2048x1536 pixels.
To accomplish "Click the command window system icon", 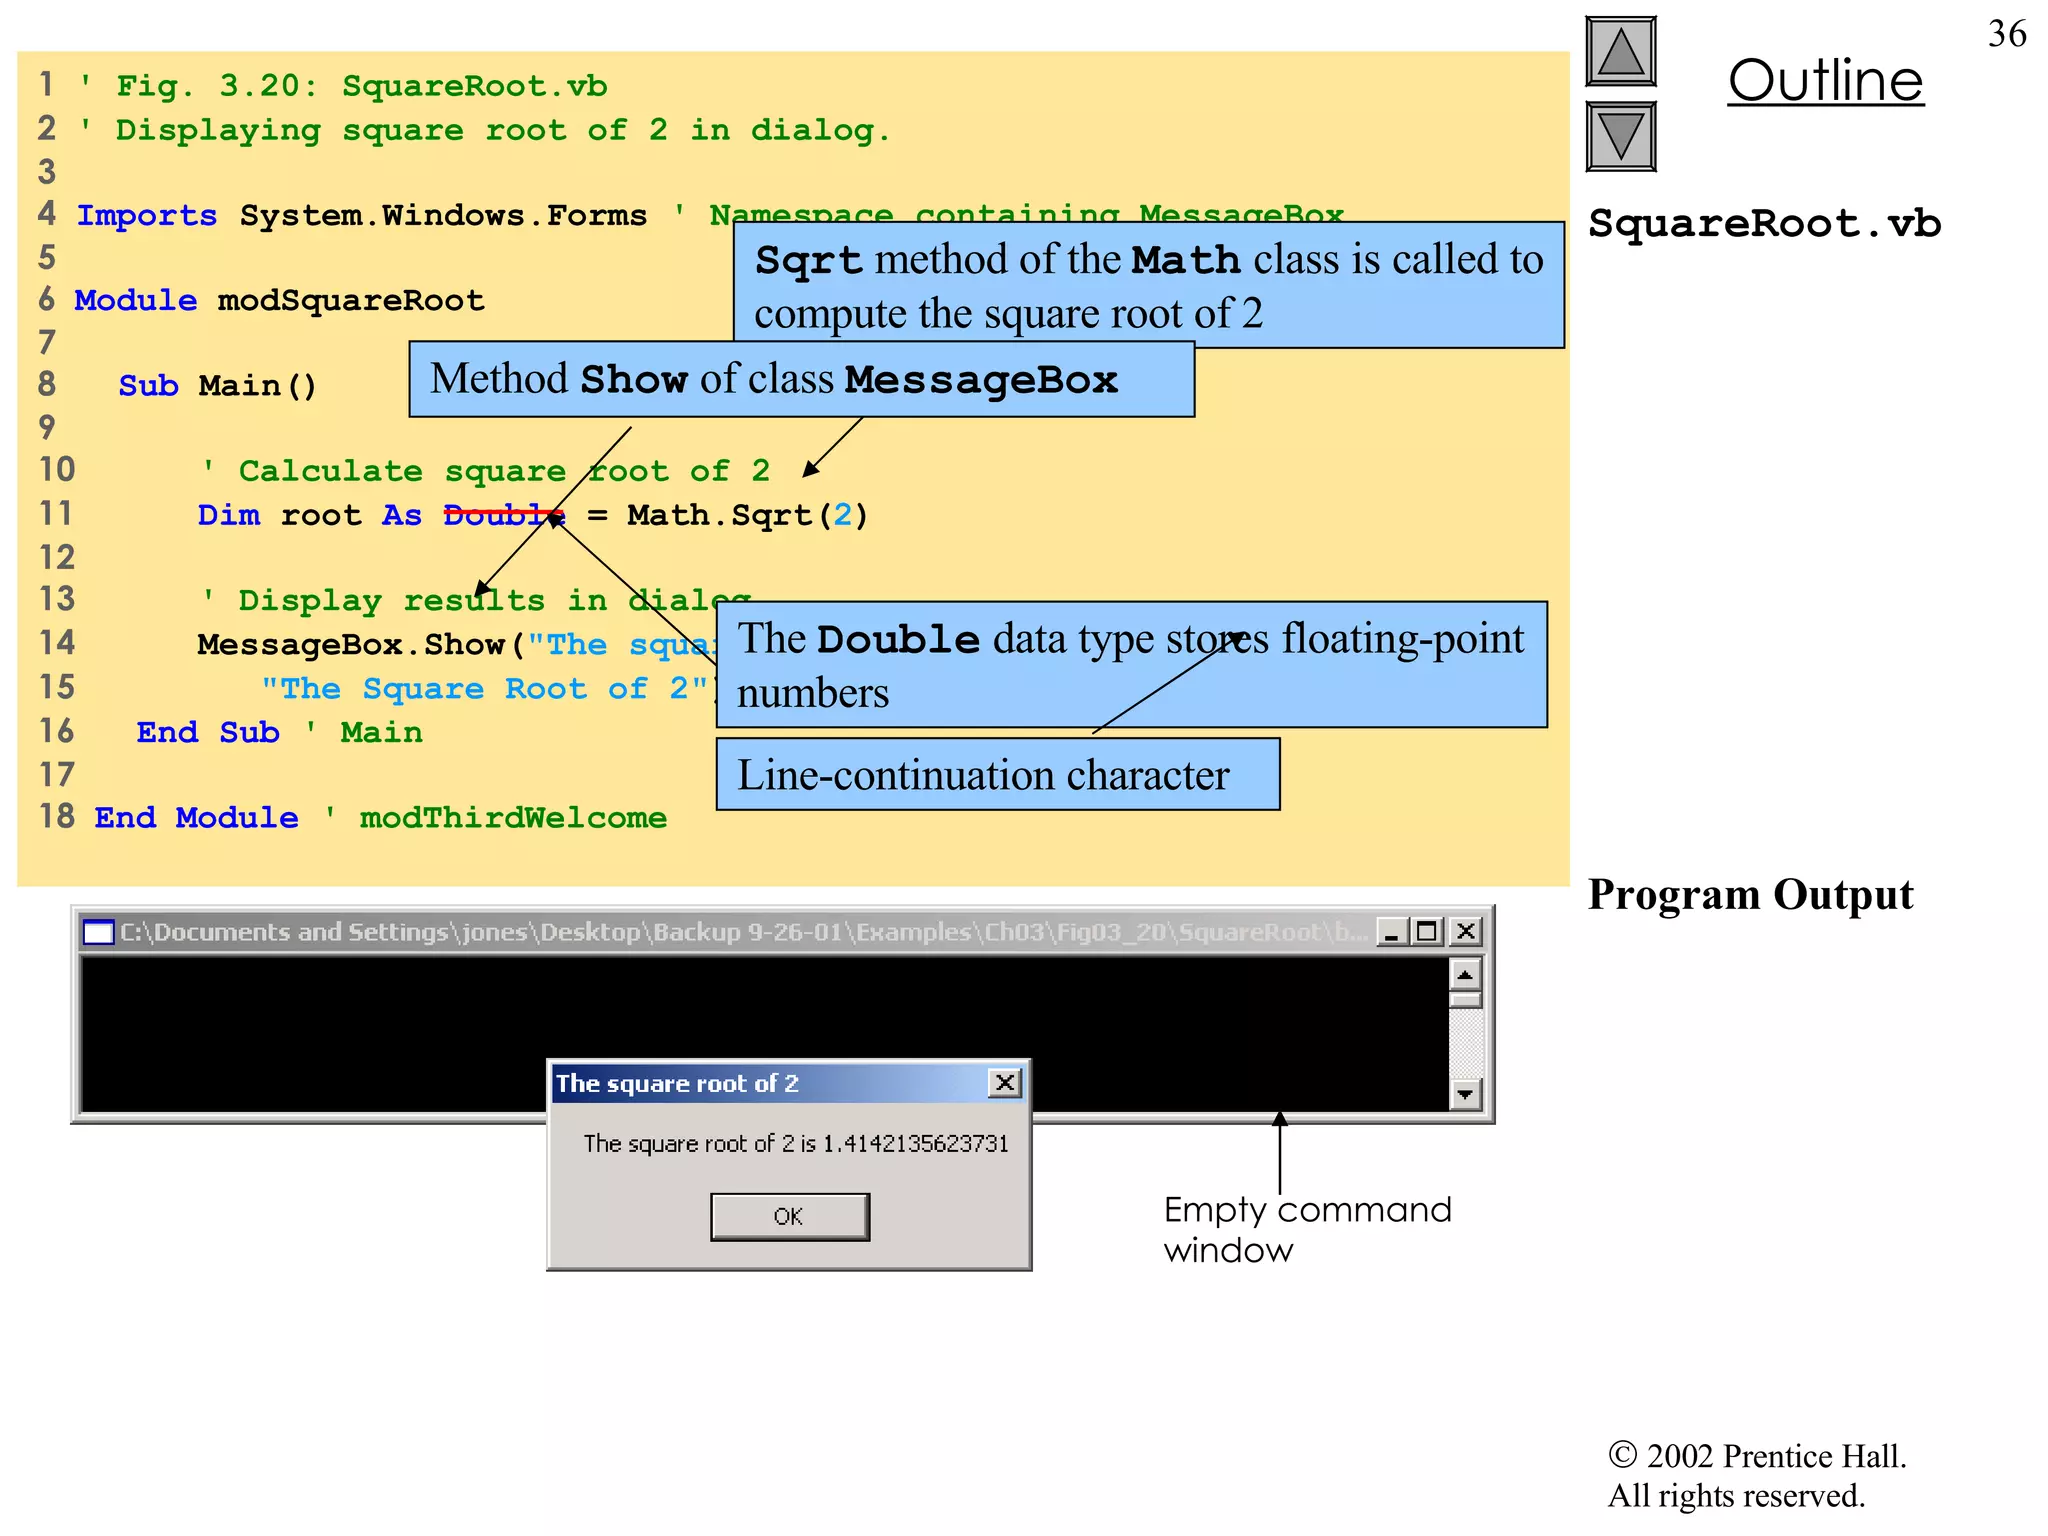I will click(x=98, y=932).
